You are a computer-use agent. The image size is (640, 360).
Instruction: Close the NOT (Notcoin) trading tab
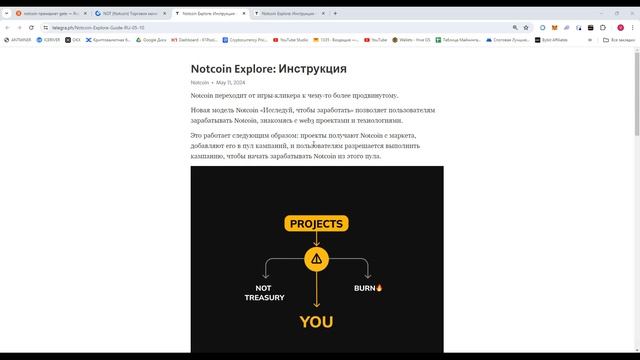[164, 13]
